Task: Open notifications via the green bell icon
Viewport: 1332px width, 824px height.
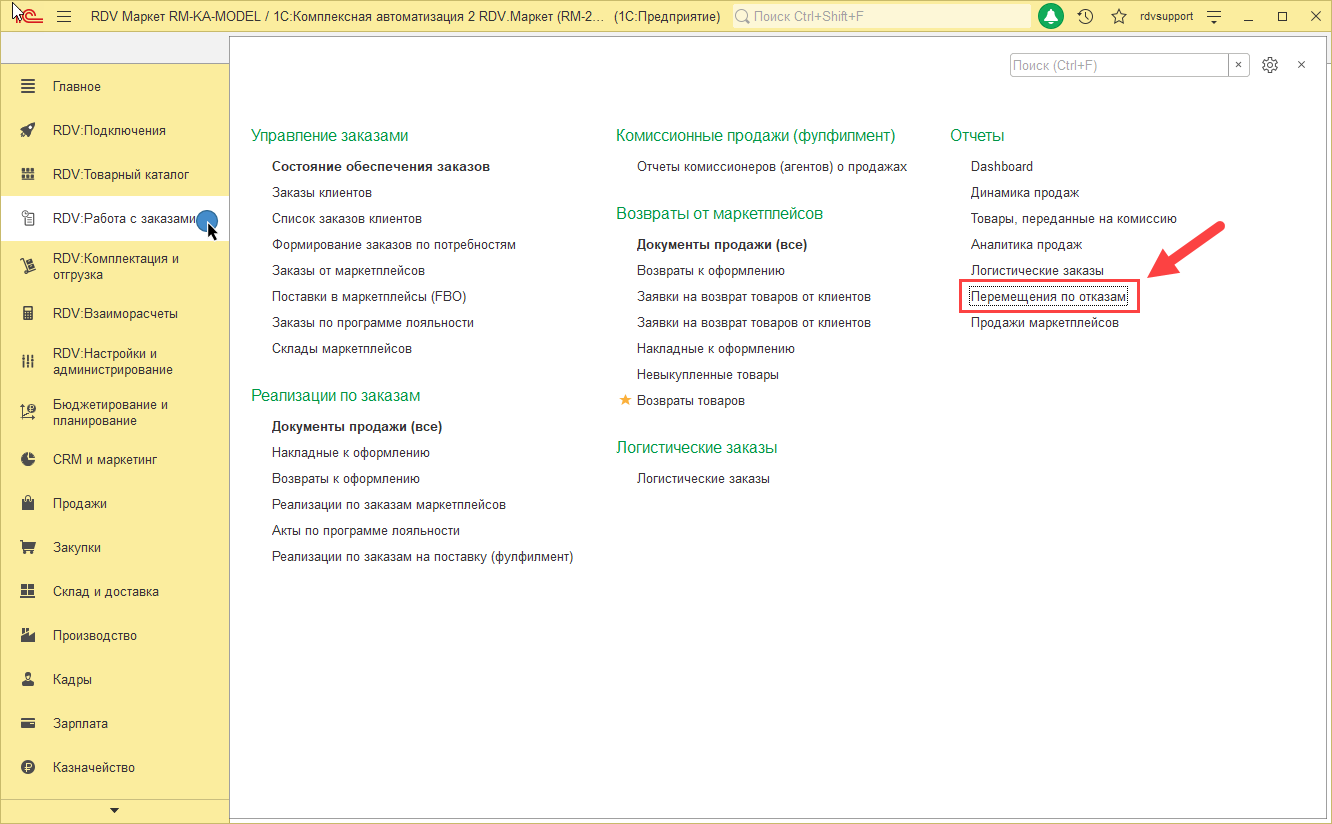Action: pos(1051,16)
